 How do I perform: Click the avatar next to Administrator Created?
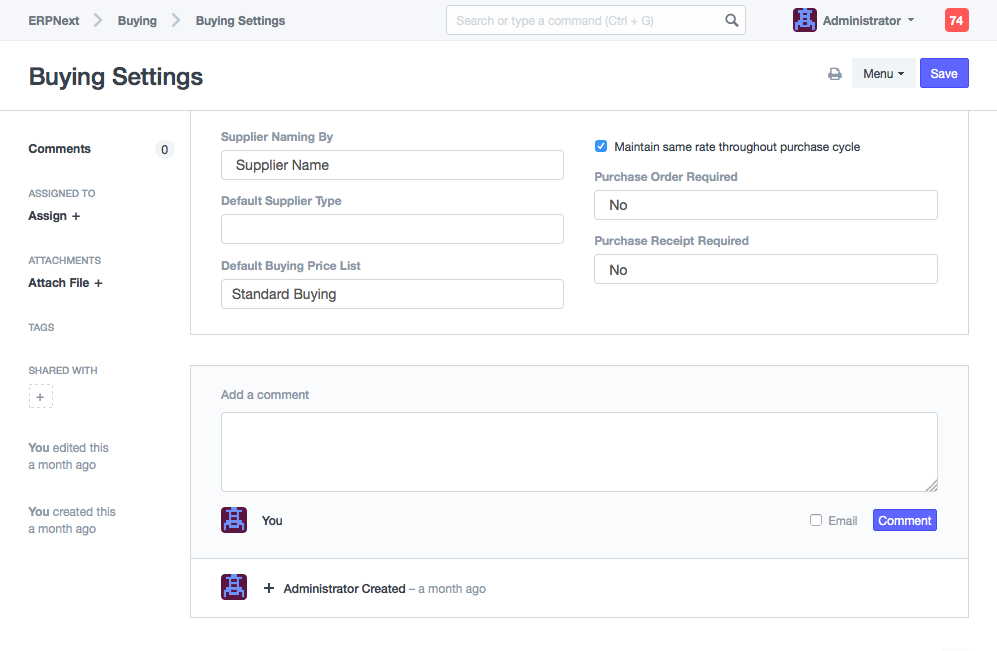[x=233, y=588]
